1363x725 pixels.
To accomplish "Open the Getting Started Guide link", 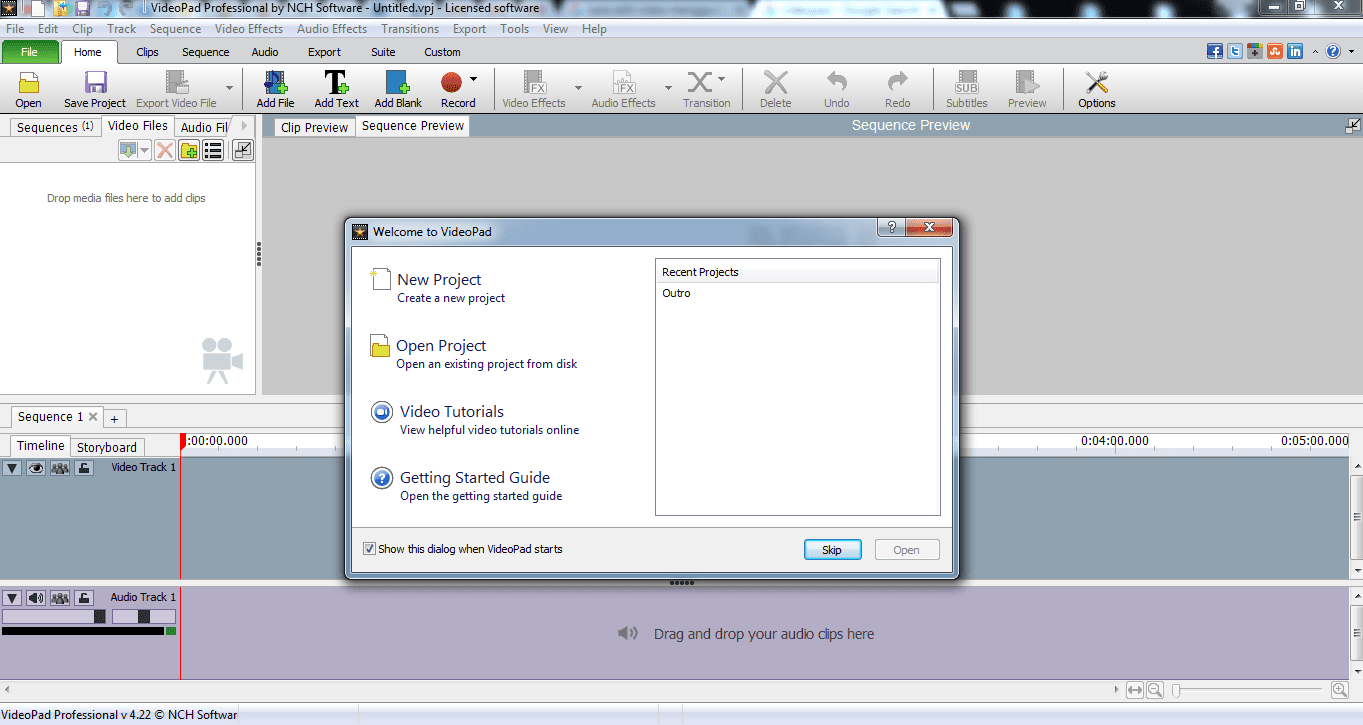I will [475, 478].
